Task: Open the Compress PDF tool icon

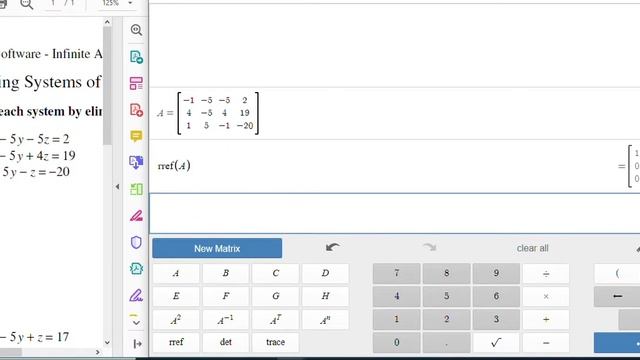Action: click(136, 269)
